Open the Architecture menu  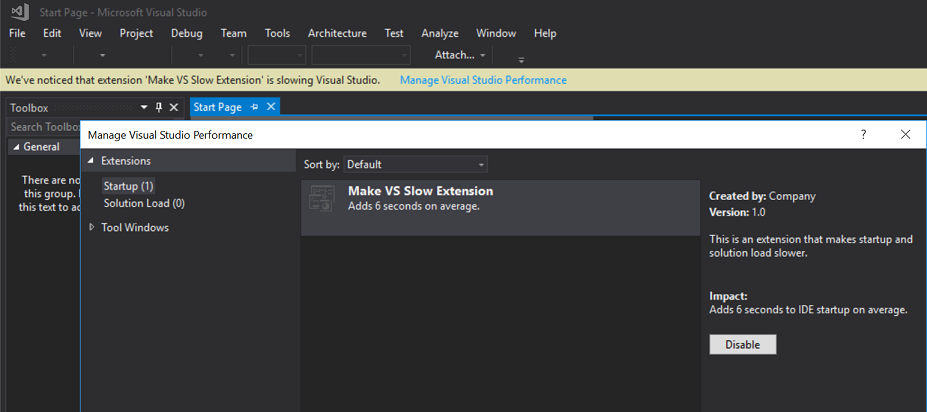337,33
